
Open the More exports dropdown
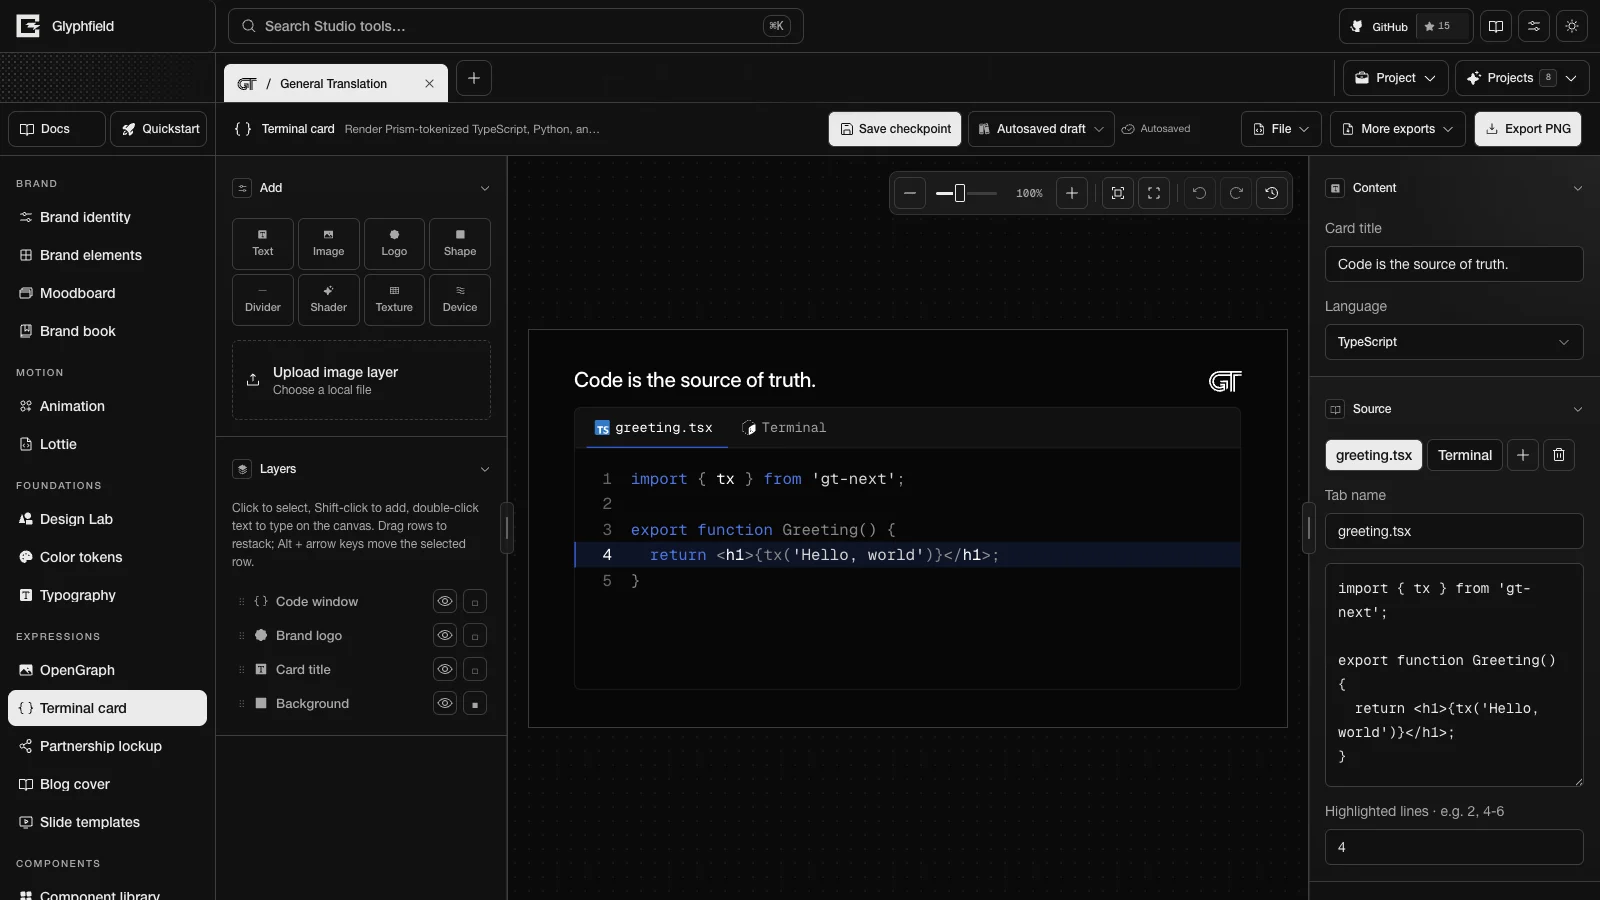pyautogui.click(x=1398, y=129)
